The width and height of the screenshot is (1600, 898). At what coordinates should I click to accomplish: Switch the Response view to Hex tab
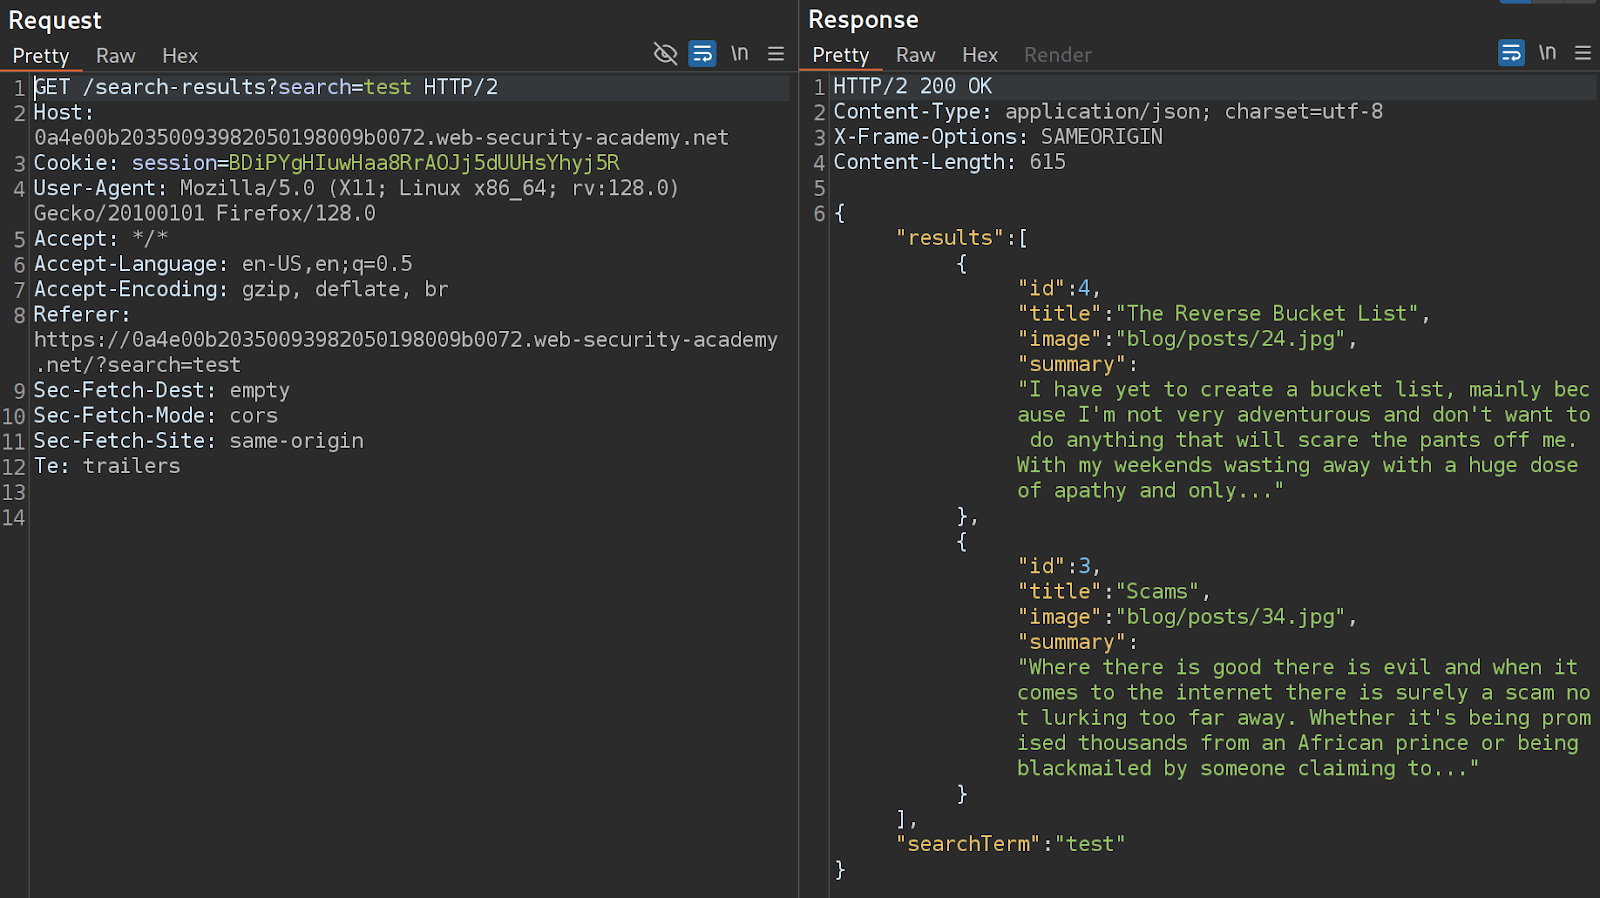pos(979,55)
